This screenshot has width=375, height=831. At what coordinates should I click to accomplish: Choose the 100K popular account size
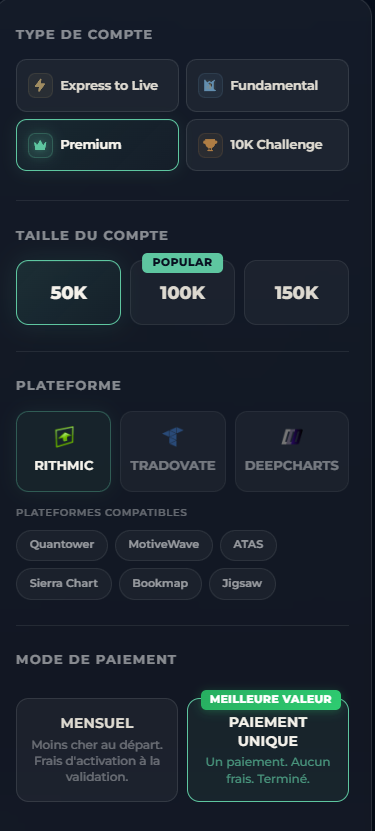coord(182,293)
